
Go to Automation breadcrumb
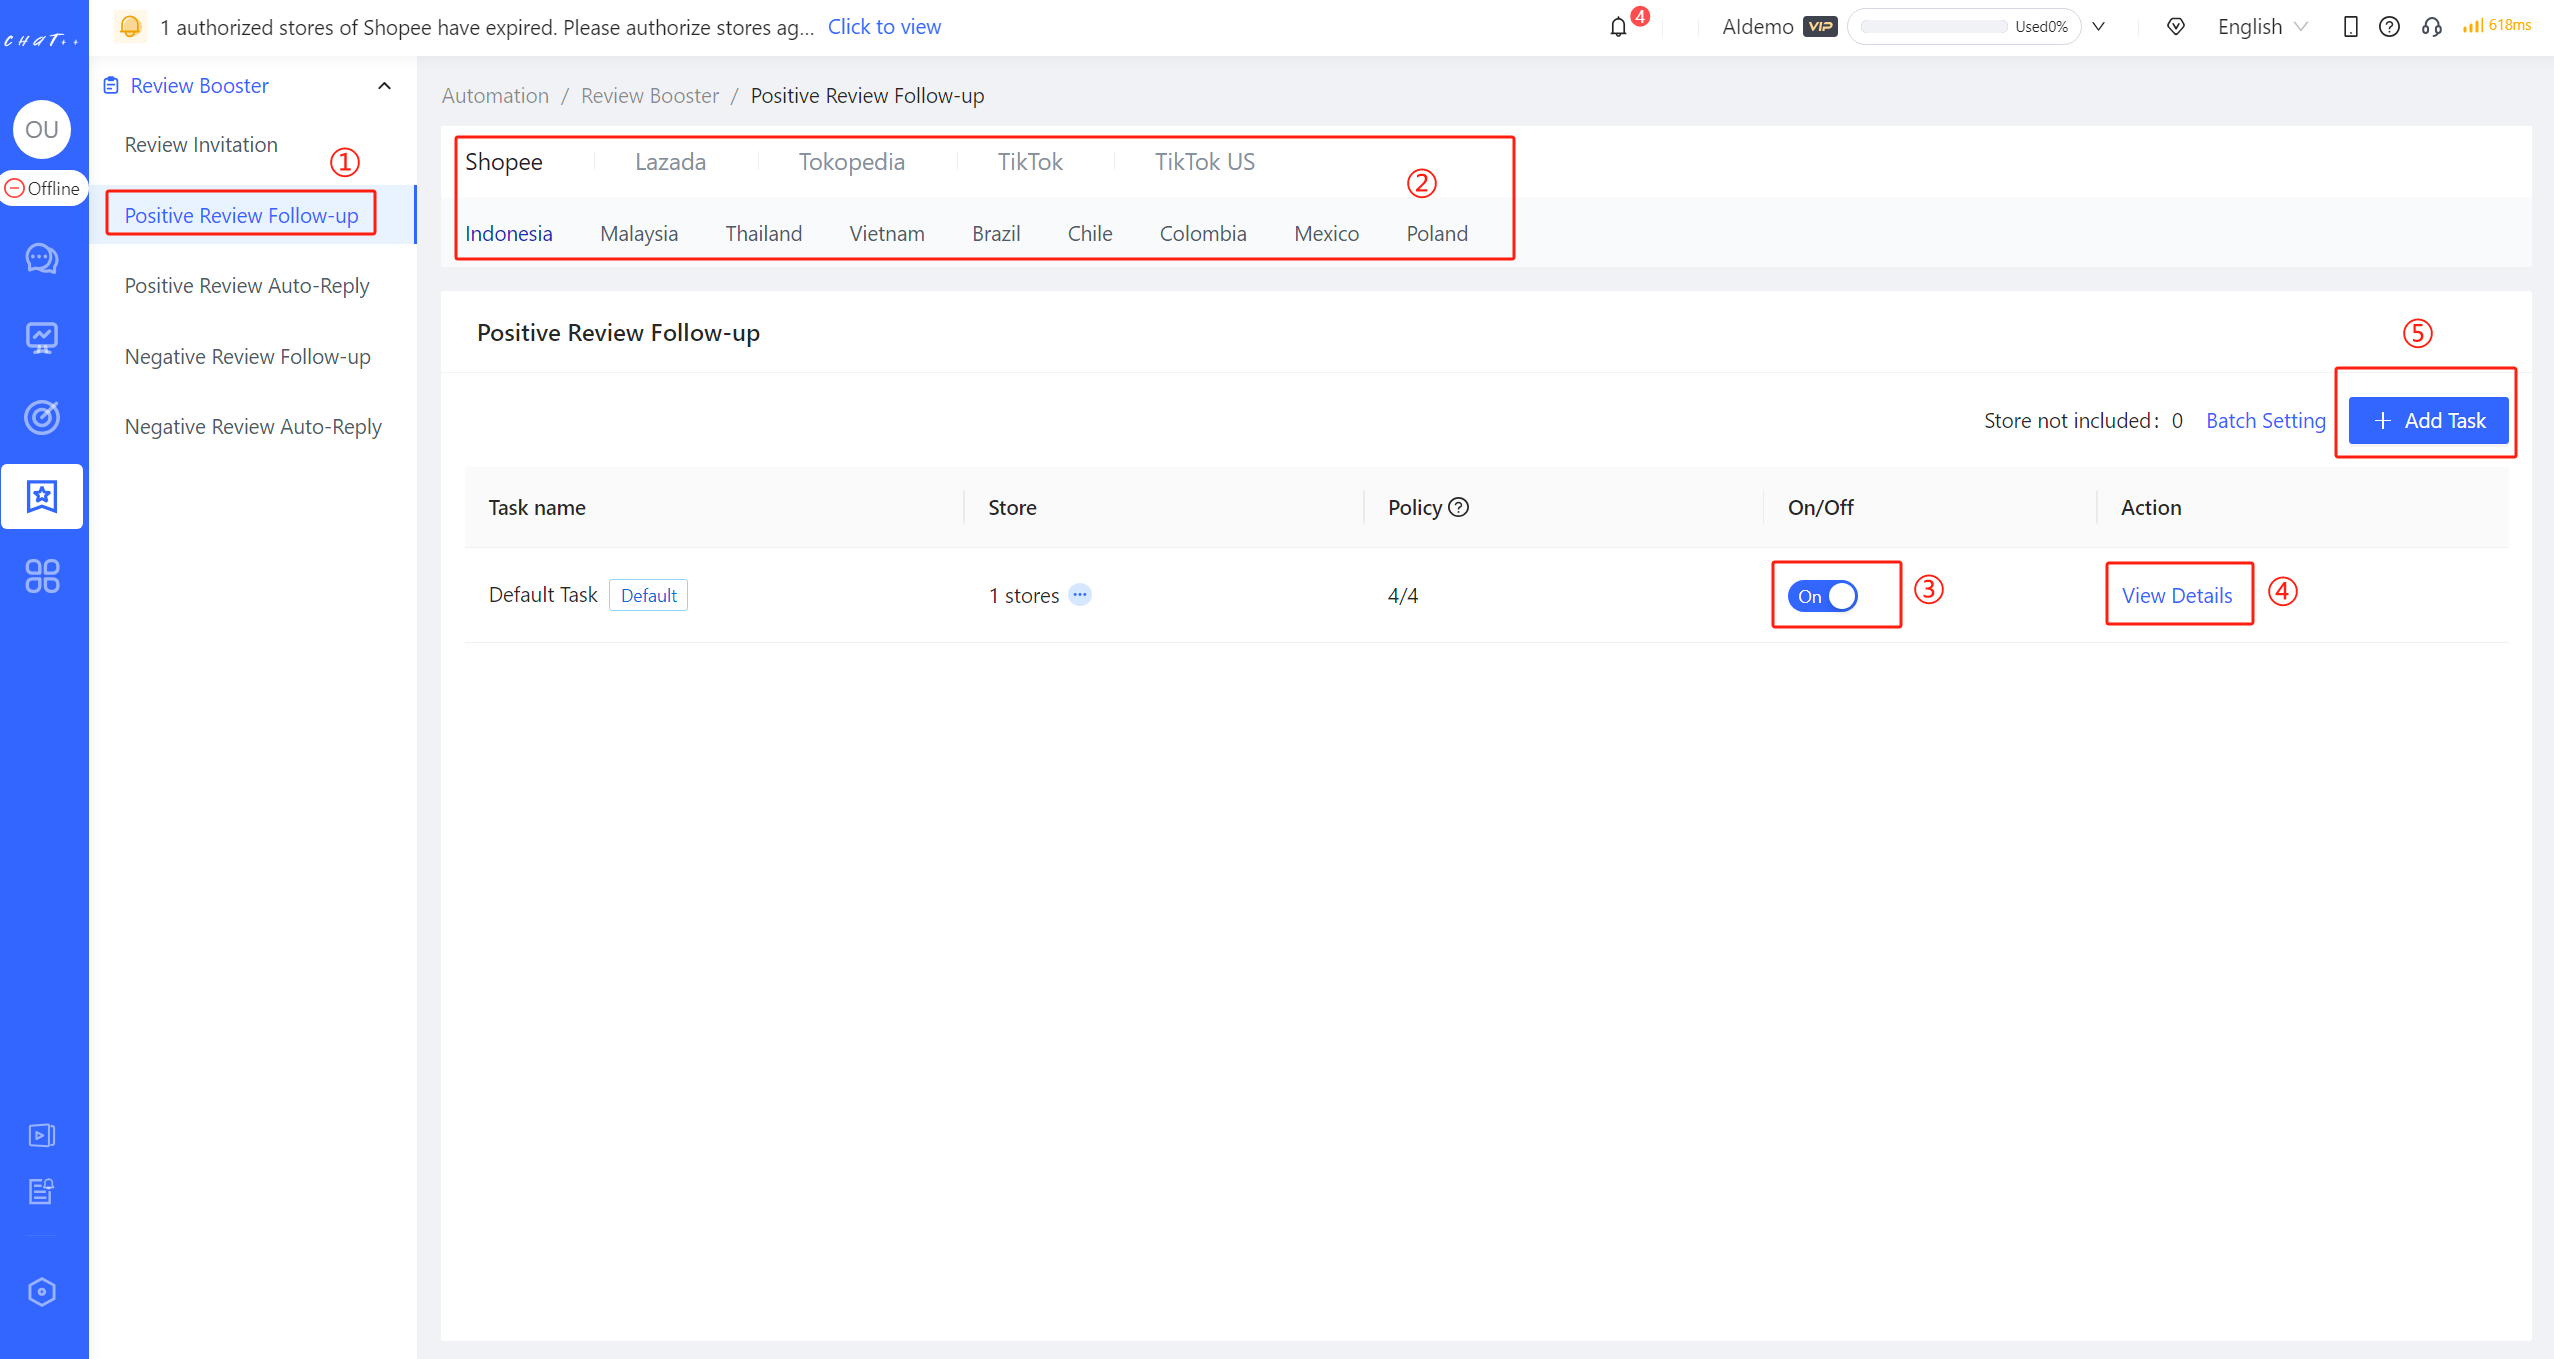[495, 96]
